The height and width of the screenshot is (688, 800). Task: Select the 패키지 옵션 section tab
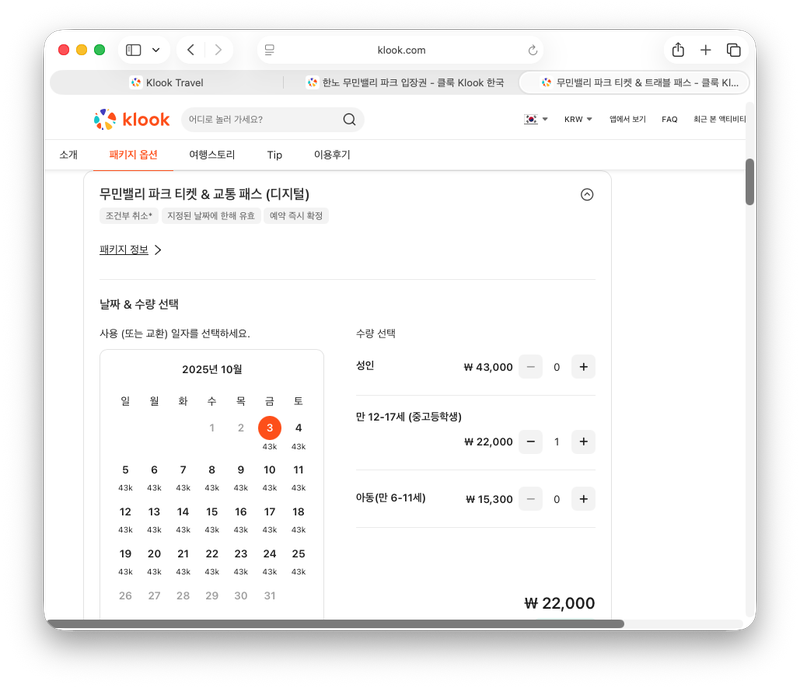pos(133,155)
